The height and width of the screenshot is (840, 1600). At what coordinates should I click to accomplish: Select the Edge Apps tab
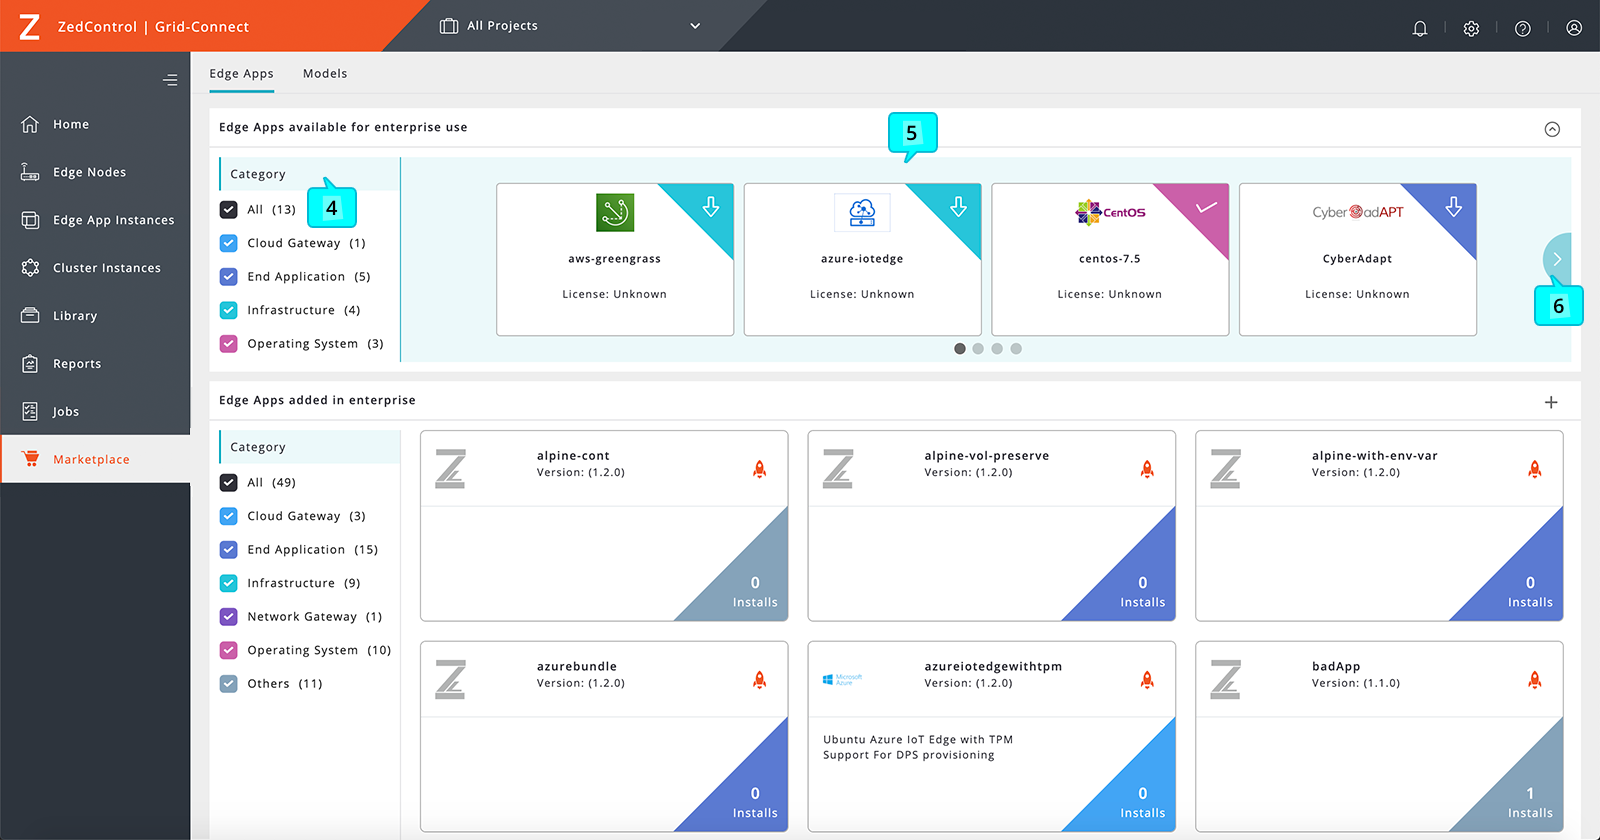pyautogui.click(x=241, y=73)
